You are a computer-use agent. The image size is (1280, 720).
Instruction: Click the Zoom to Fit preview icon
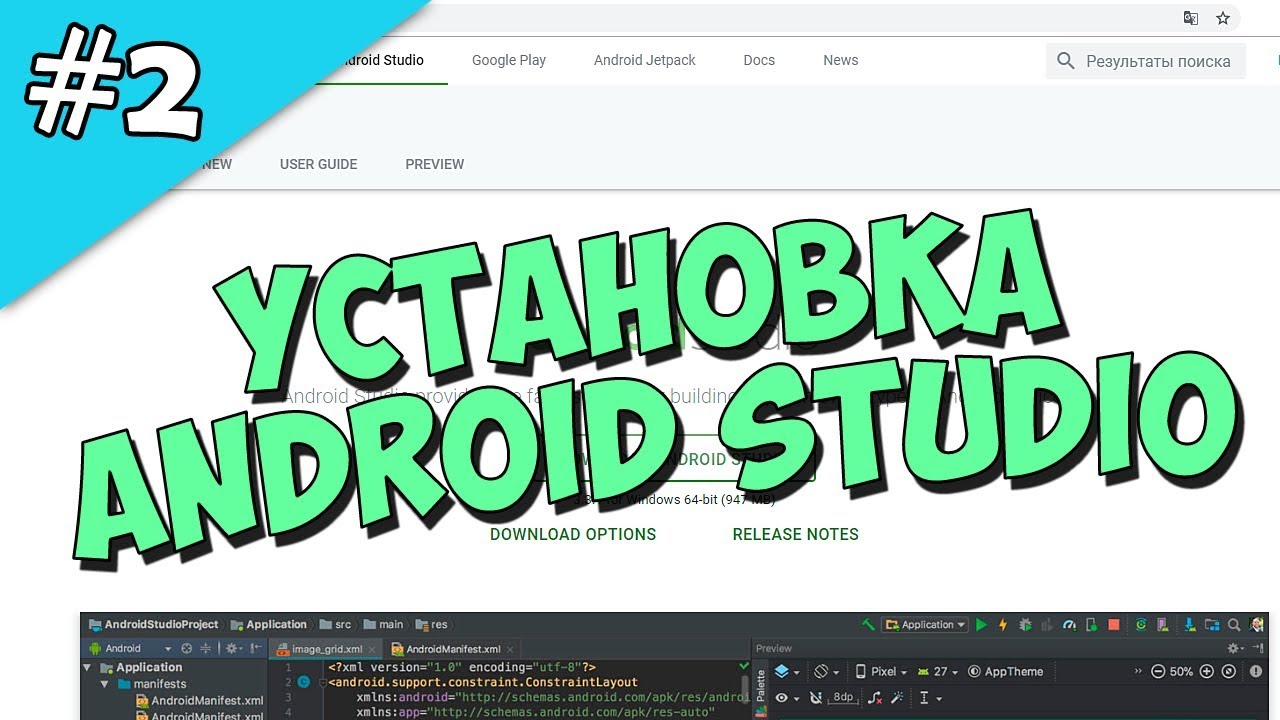(x=1229, y=672)
